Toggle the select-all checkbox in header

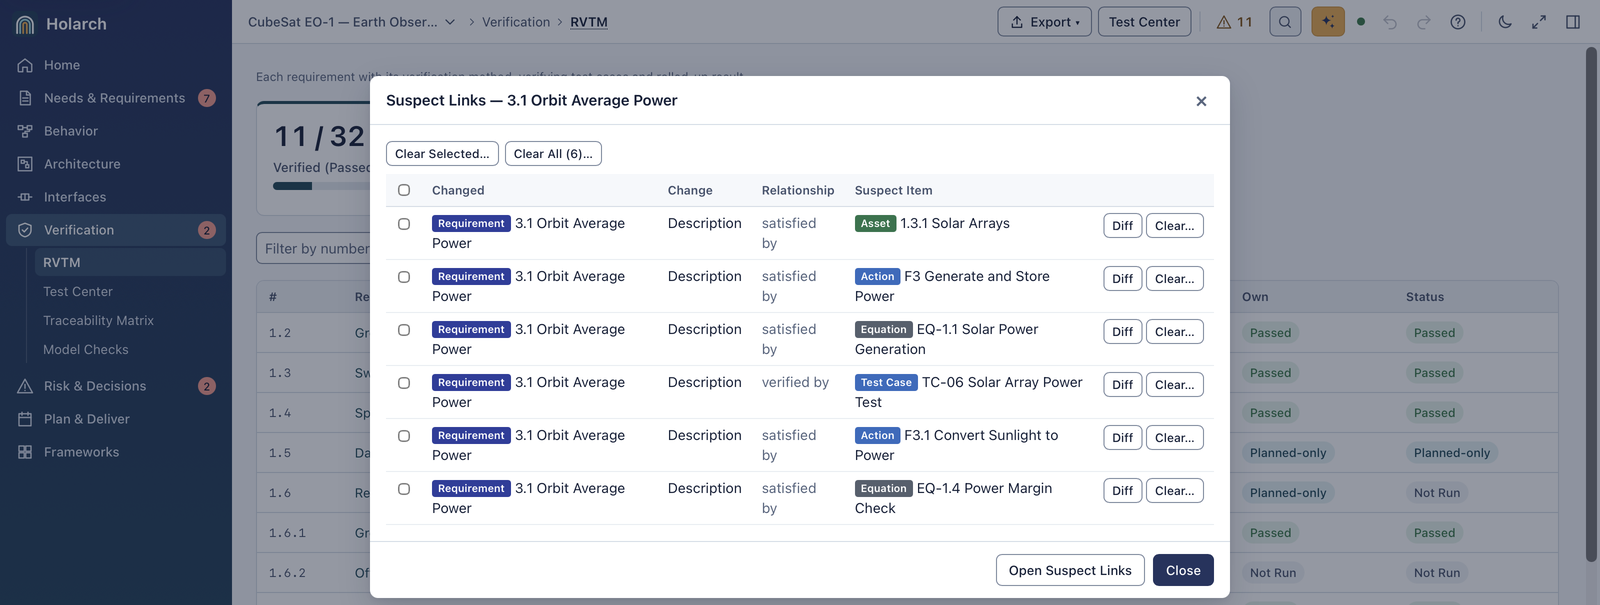point(404,190)
